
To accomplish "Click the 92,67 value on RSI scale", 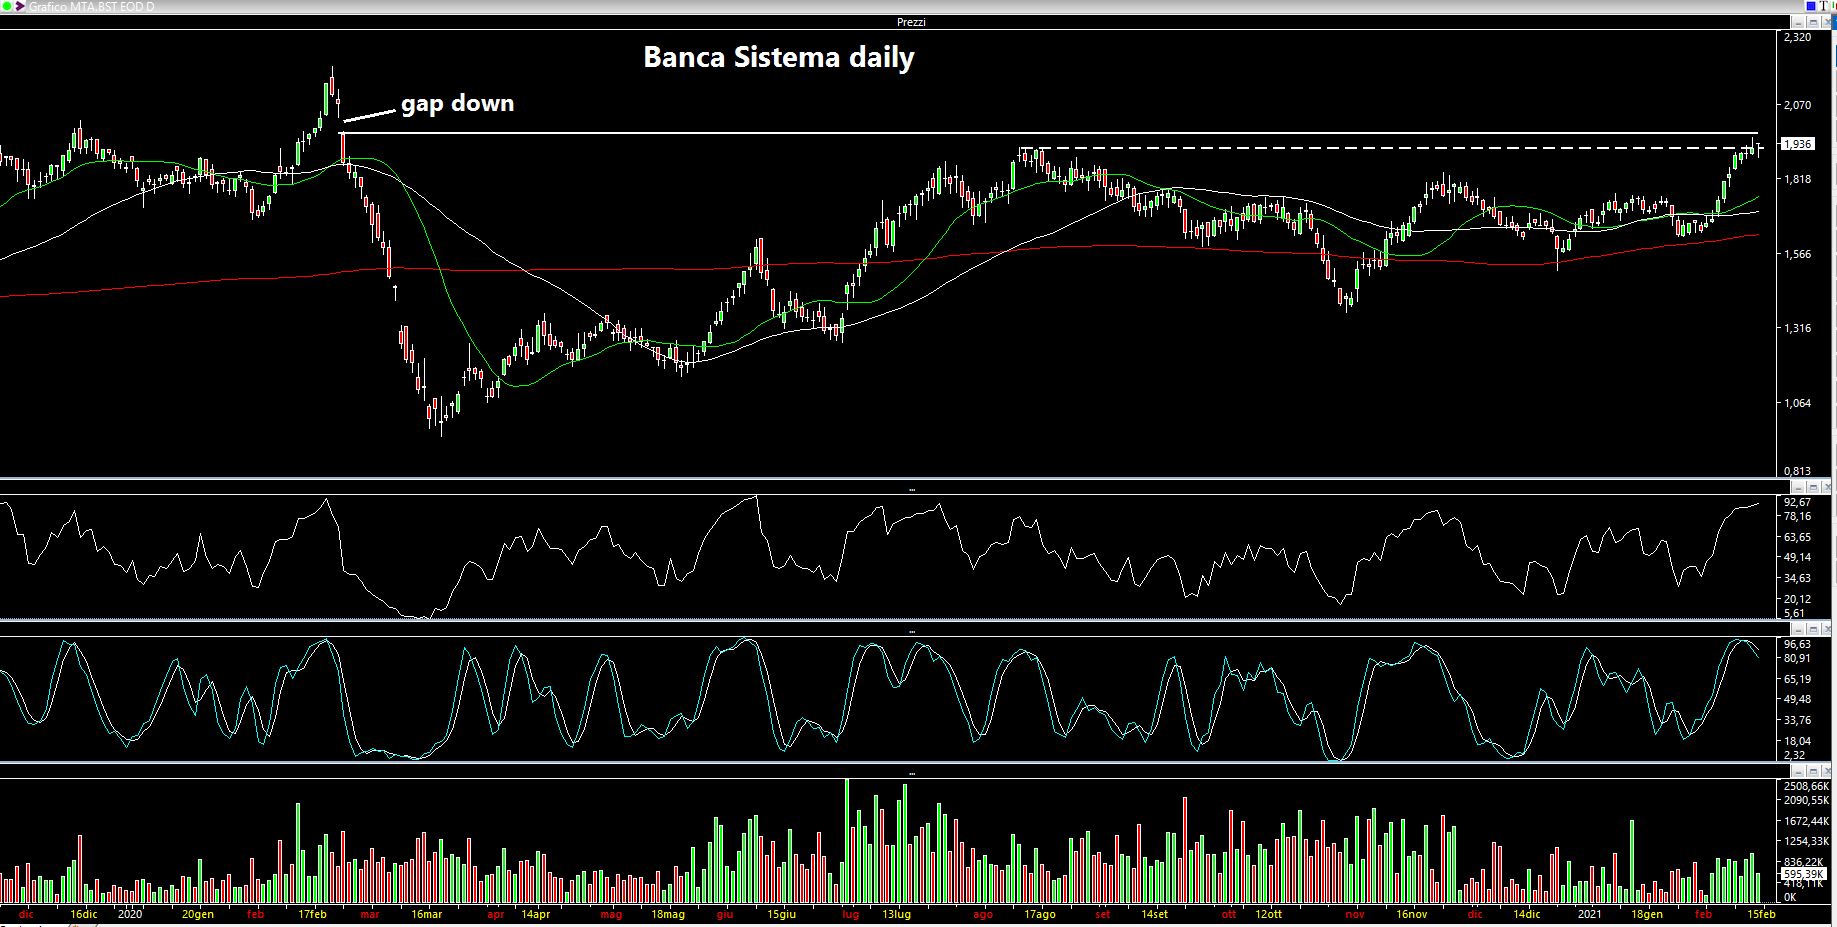I will pyautogui.click(x=1797, y=502).
